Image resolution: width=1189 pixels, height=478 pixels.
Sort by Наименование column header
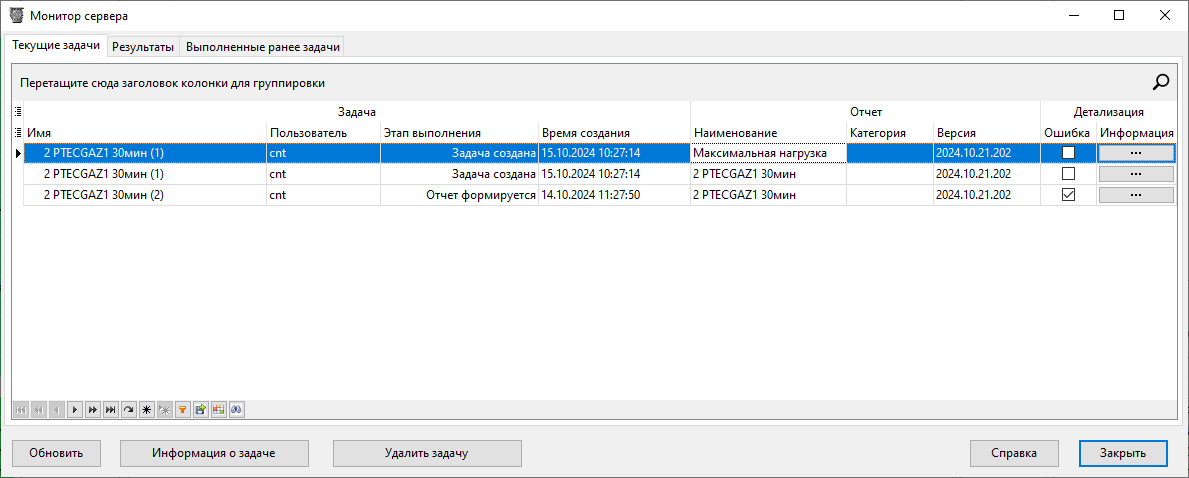(768, 133)
